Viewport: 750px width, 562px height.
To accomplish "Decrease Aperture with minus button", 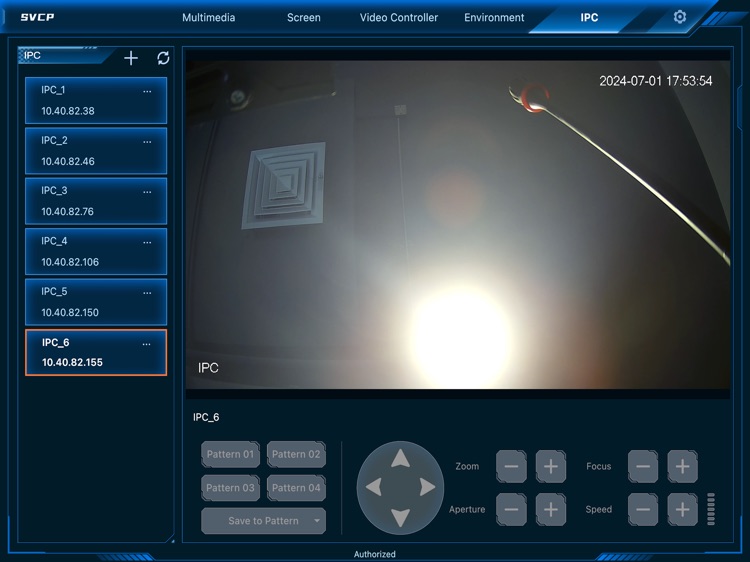I will pos(511,509).
